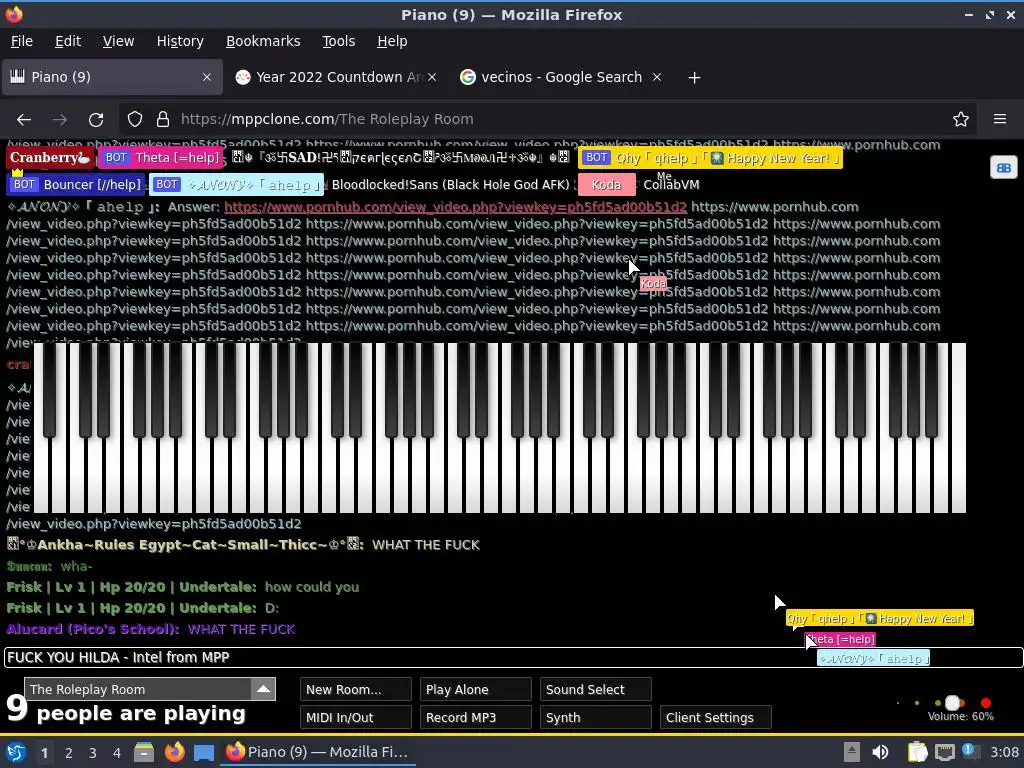Select the Bouncer [//help] bot tag
The image size is (1024, 768).
(x=76, y=185)
